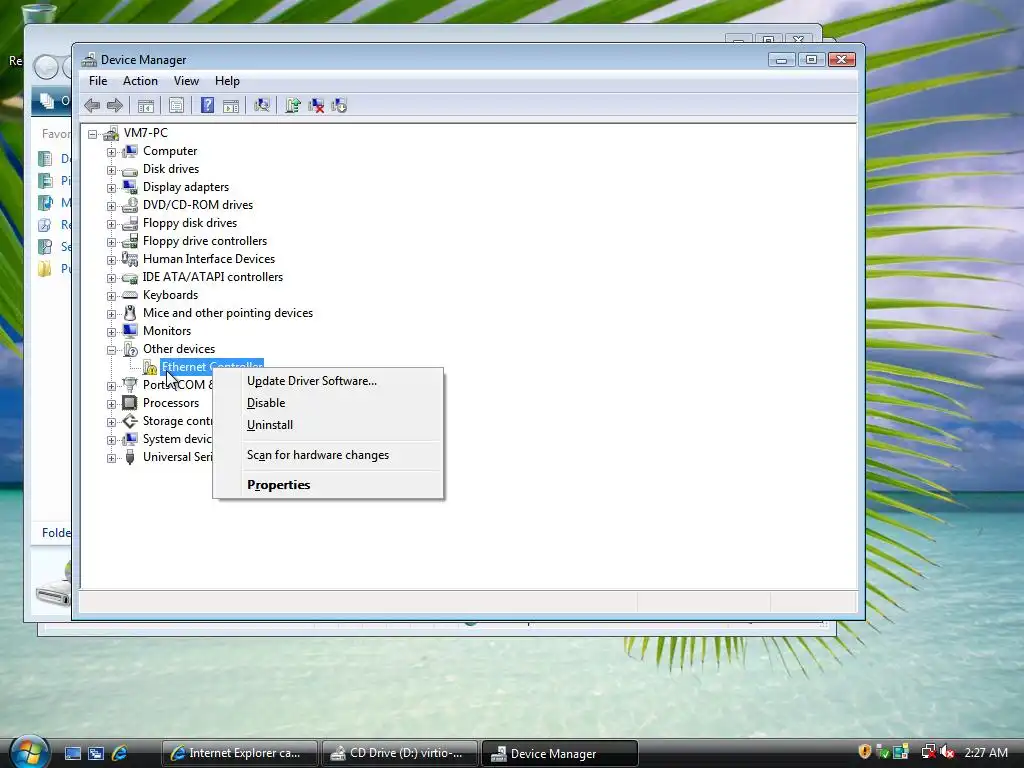Choose Disable in the context menu
This screenshot has height=768, width=1024.
pos(328,403)
